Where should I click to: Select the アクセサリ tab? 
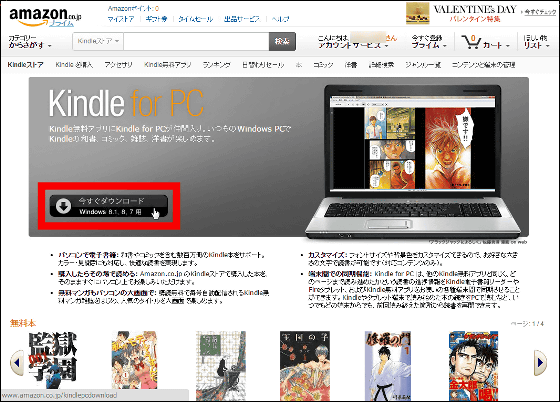tap(118, 65)
